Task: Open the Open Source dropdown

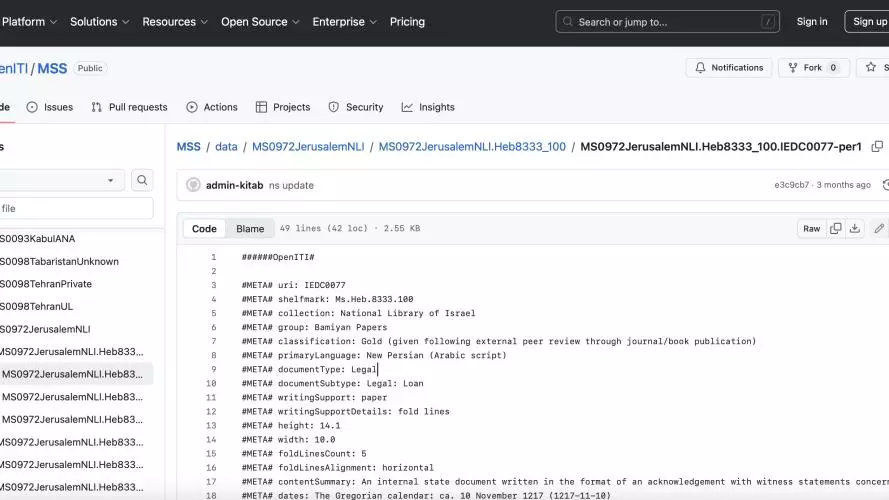Action: click(x=260, y=22)
